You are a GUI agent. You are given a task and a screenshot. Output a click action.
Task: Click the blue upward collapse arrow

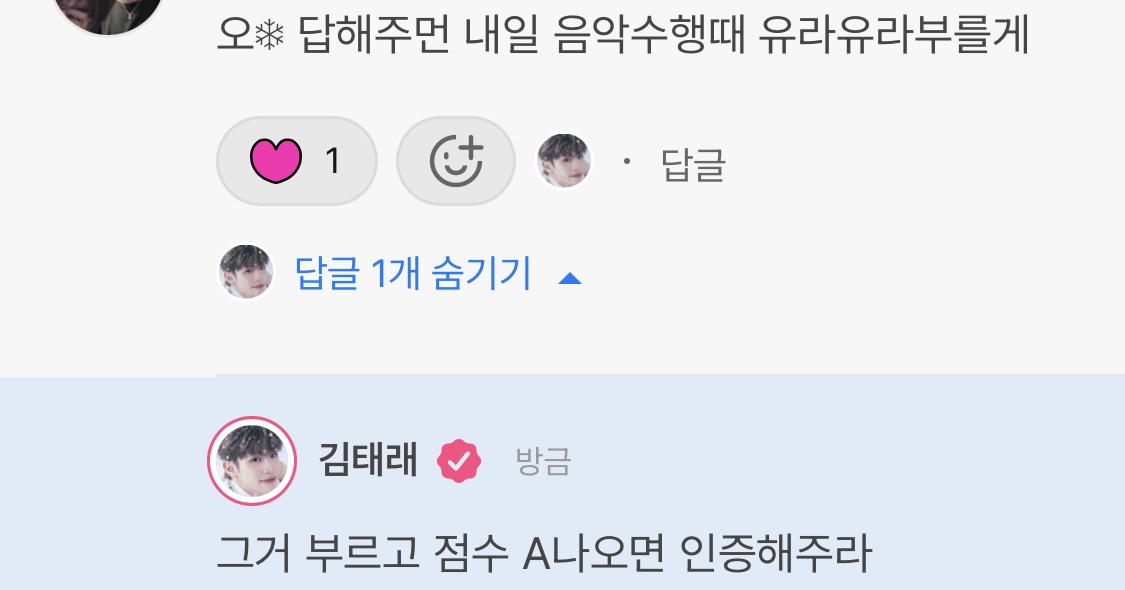[x=570, y=278]
